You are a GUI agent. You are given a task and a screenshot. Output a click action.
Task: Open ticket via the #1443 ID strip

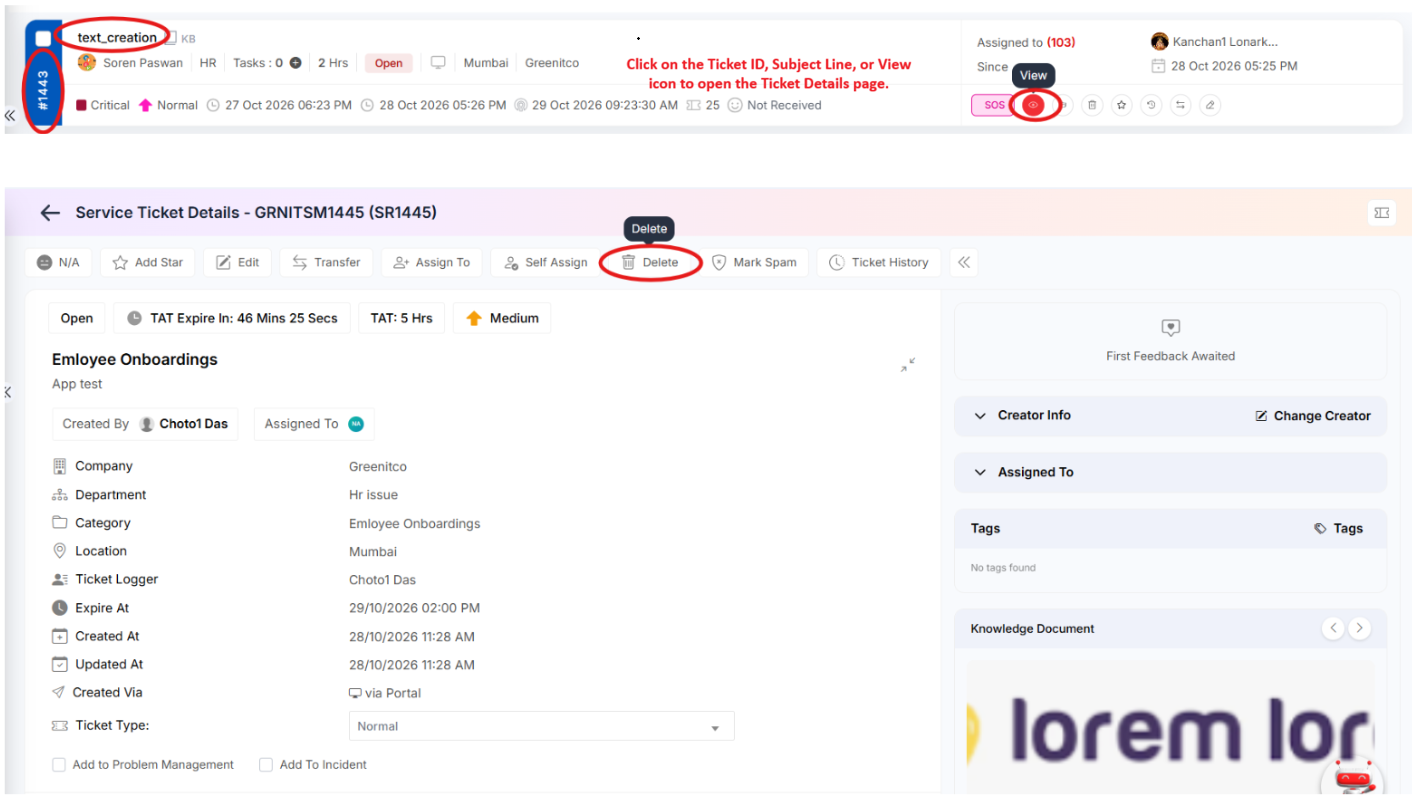44,89
